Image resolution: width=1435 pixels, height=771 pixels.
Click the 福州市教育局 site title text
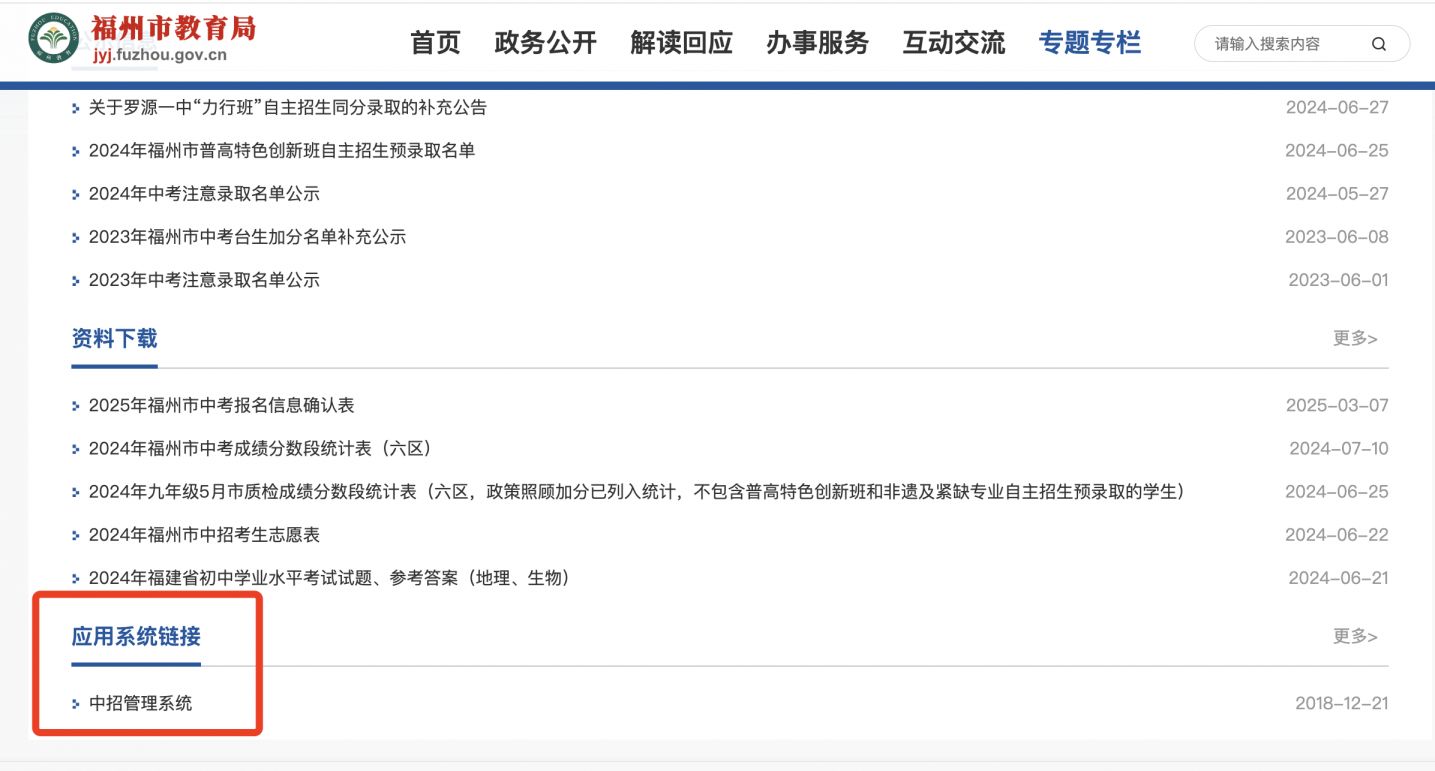pos(174,27)
